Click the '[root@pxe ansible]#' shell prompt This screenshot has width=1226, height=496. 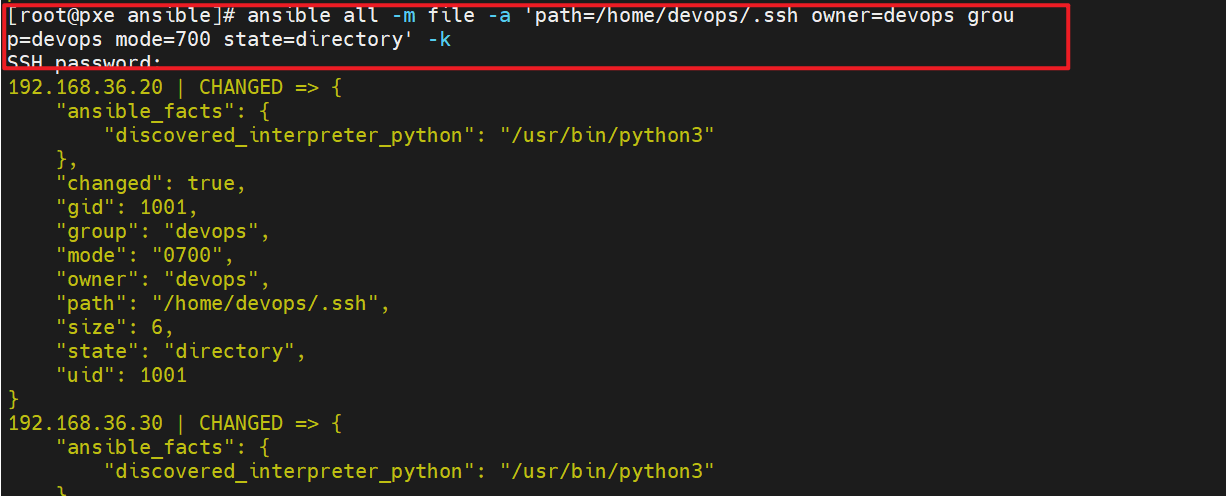click(121, 18)
